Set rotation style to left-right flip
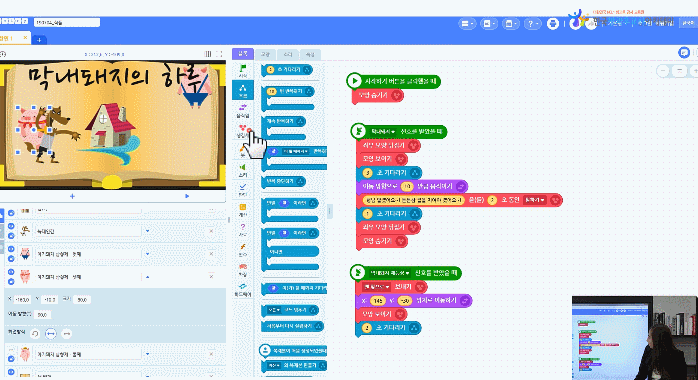The width and height of the screenshot is (698, 380). coord(51,333)
